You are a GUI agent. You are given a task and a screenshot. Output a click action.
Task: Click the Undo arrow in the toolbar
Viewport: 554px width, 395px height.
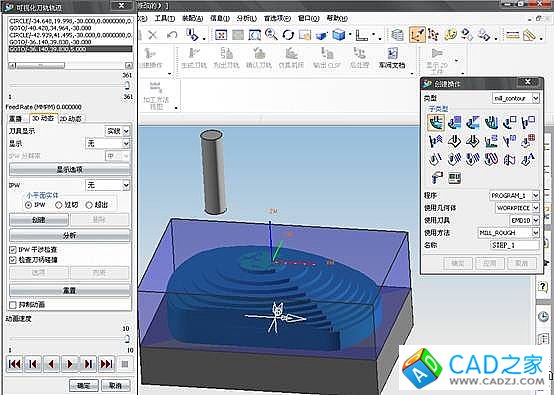click(x=172, y=35)
